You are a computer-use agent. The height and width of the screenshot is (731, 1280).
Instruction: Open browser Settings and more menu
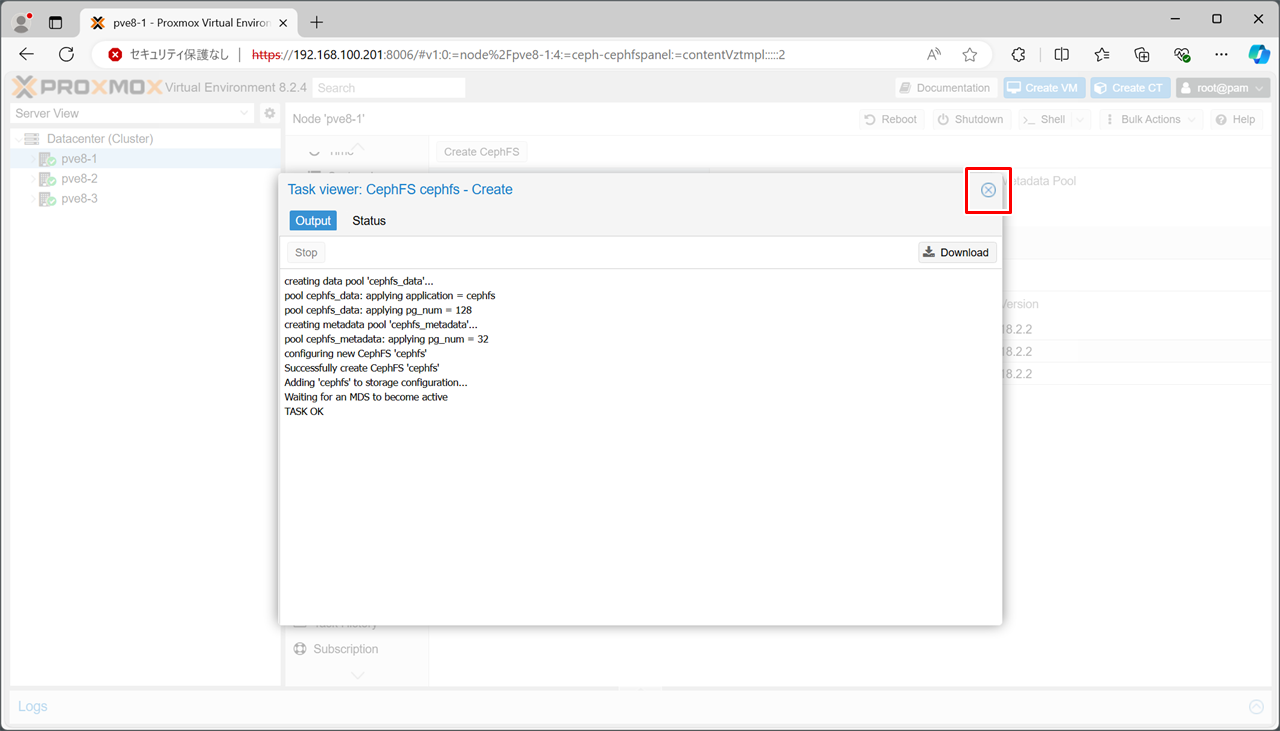(x=1221, y=55)
